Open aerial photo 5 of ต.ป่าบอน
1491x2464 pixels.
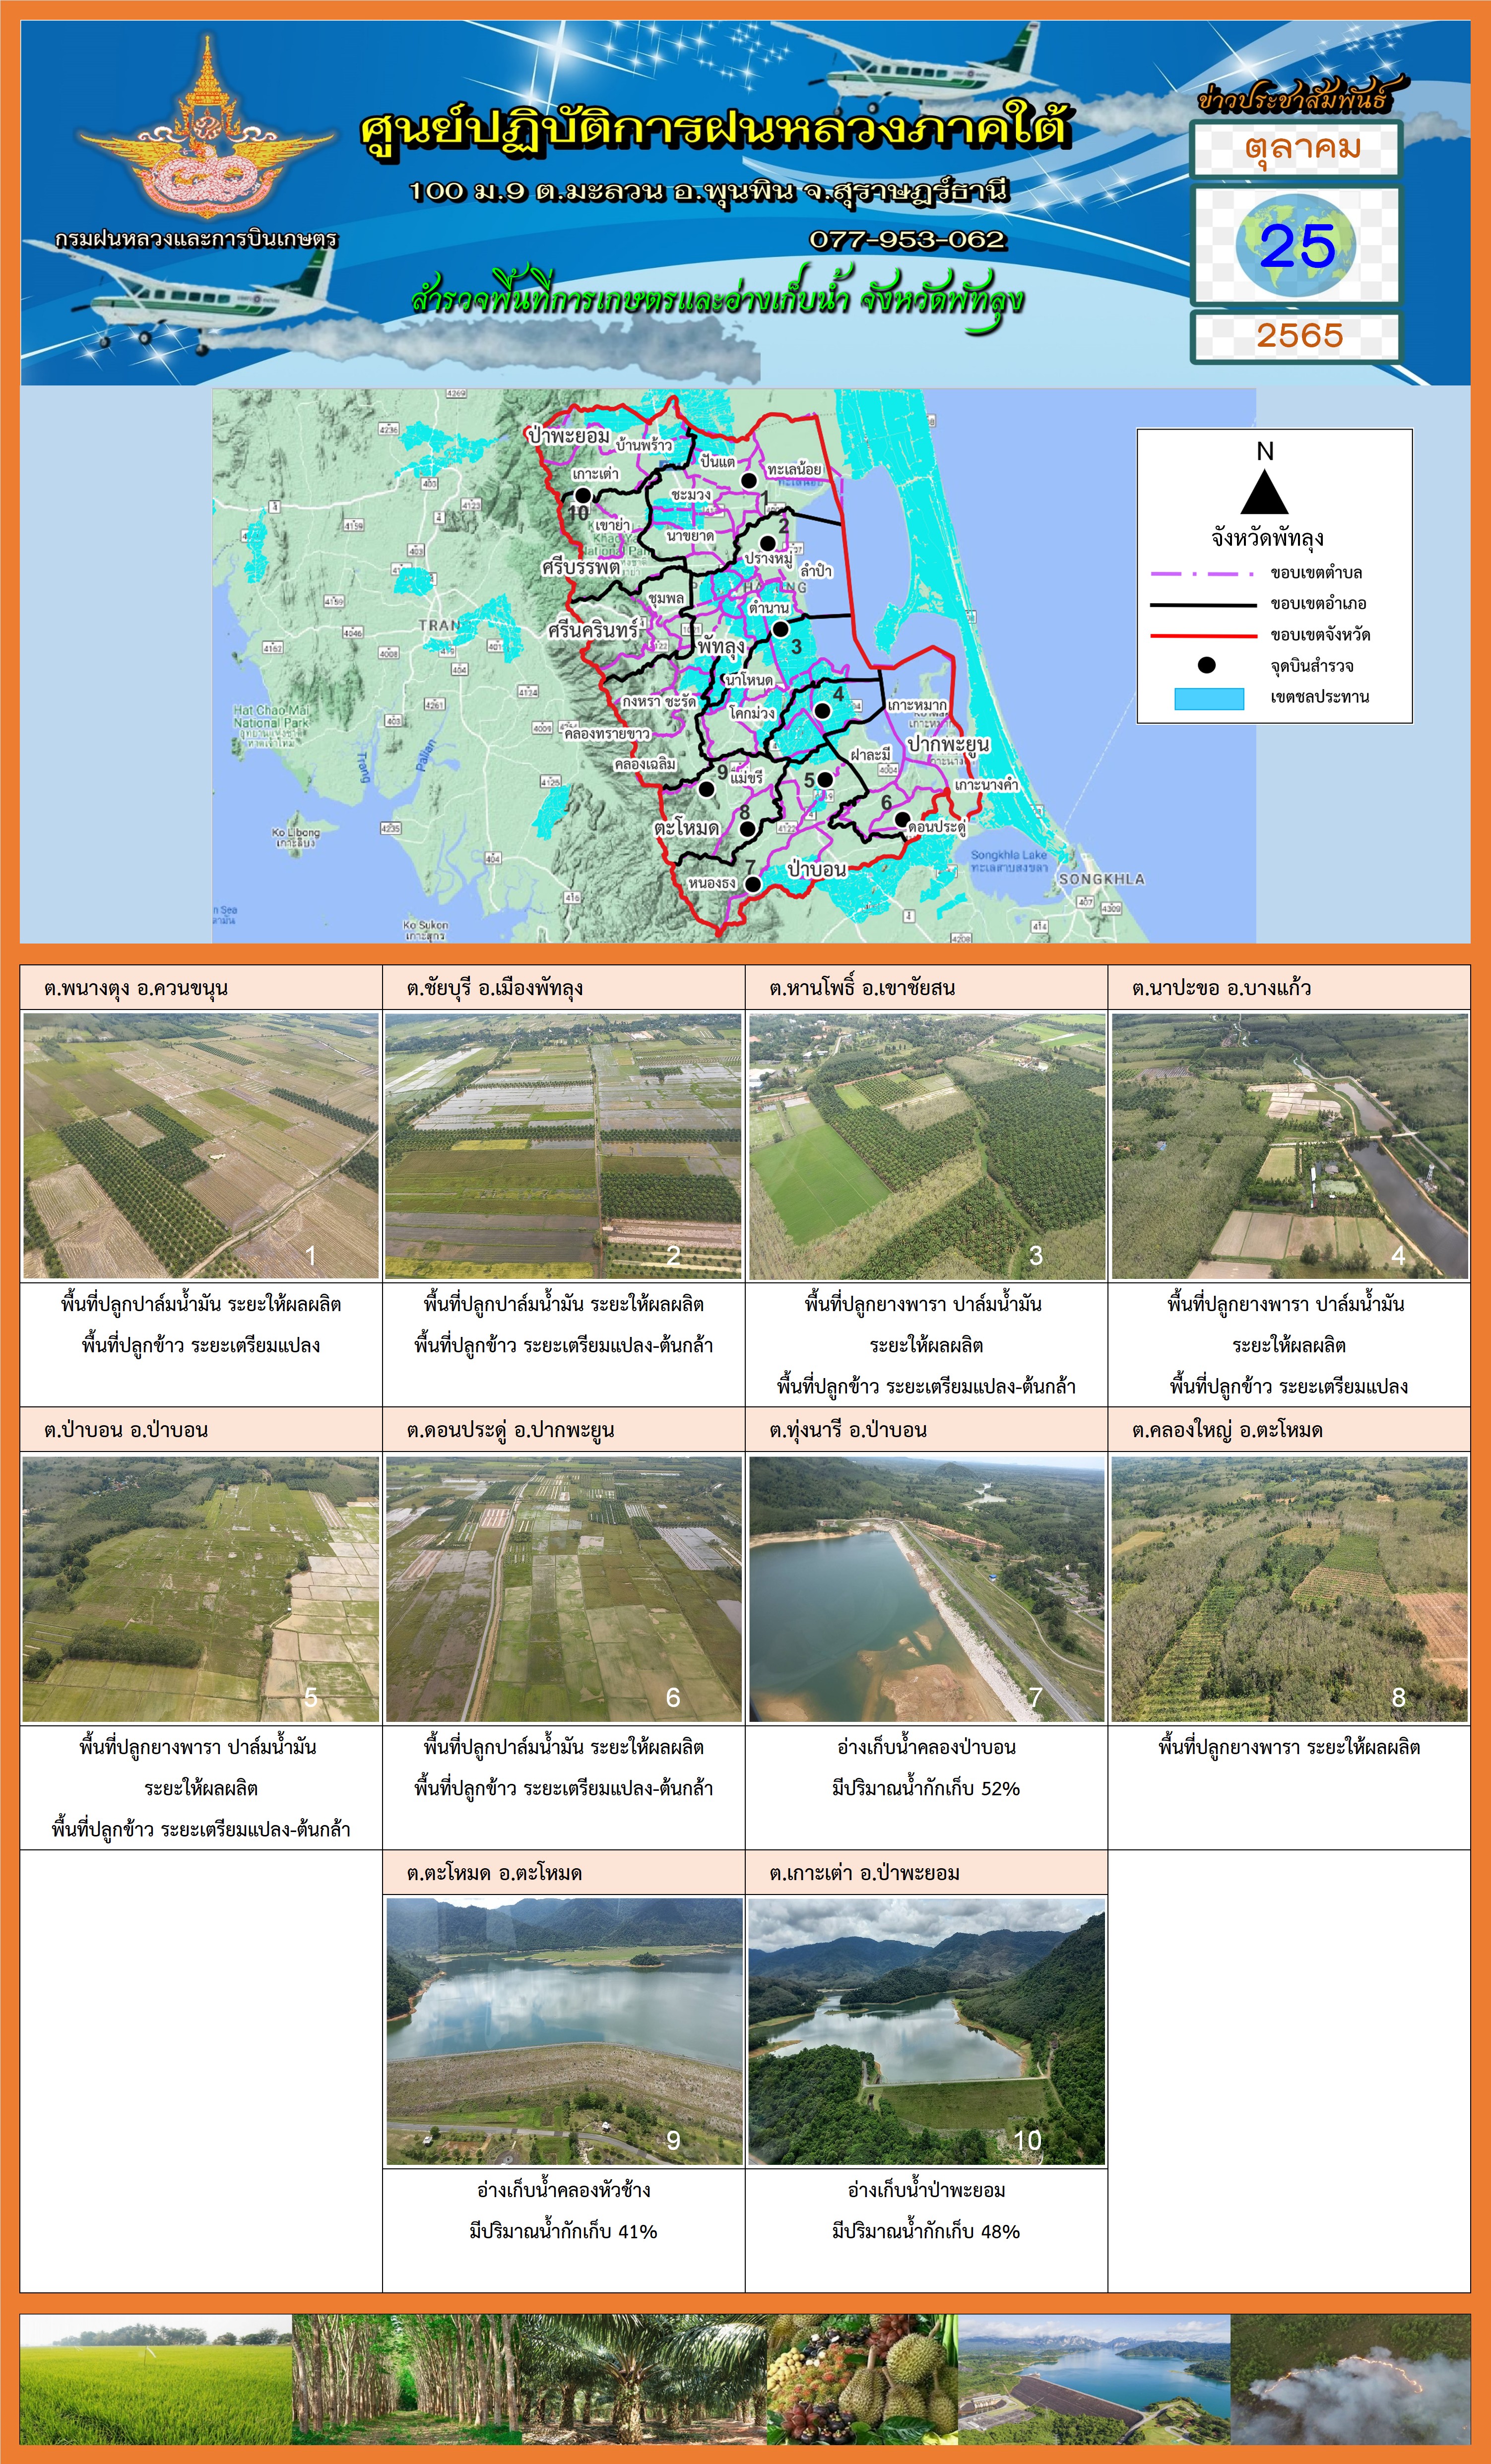click(x=201, y=1589)
